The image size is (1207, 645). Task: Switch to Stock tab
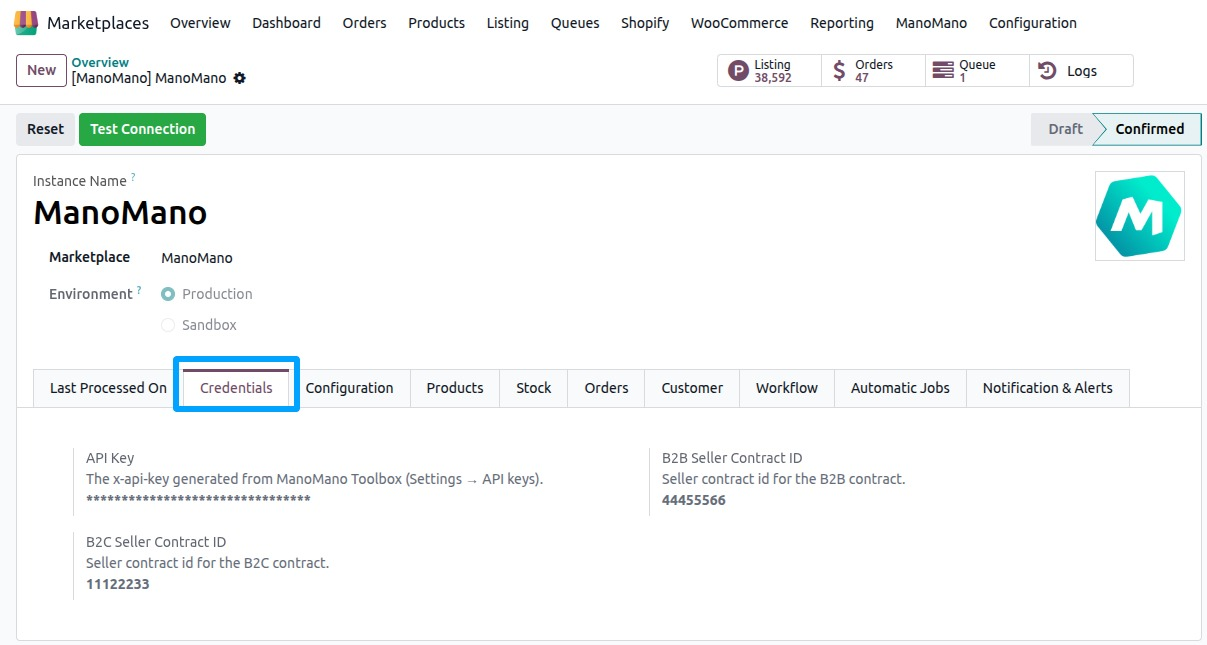pos(534,388)
